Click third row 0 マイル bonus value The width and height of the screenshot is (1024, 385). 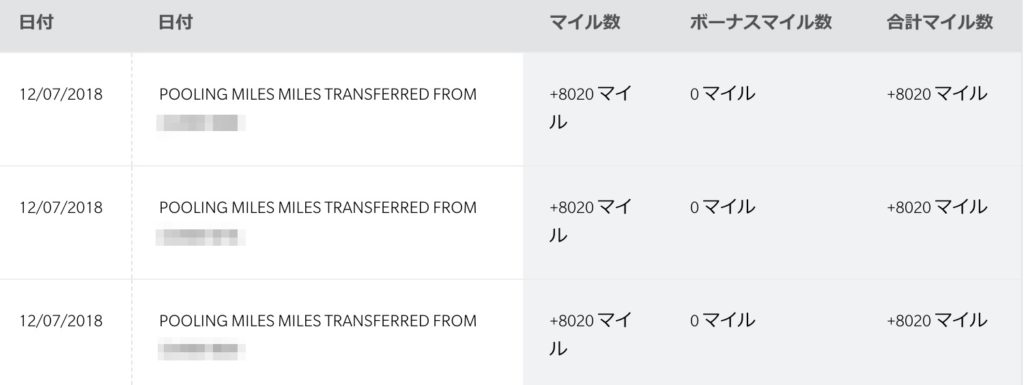[x=722, y=321]
